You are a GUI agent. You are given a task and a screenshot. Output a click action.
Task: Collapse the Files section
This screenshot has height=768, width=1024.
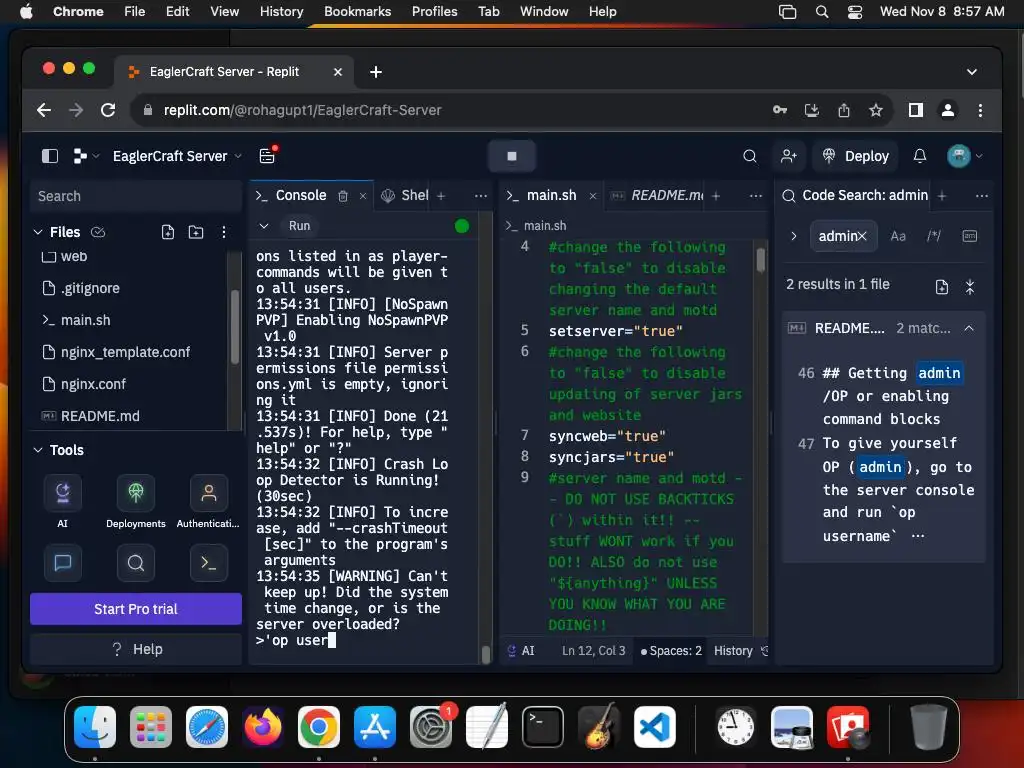[x=38, y=232]
